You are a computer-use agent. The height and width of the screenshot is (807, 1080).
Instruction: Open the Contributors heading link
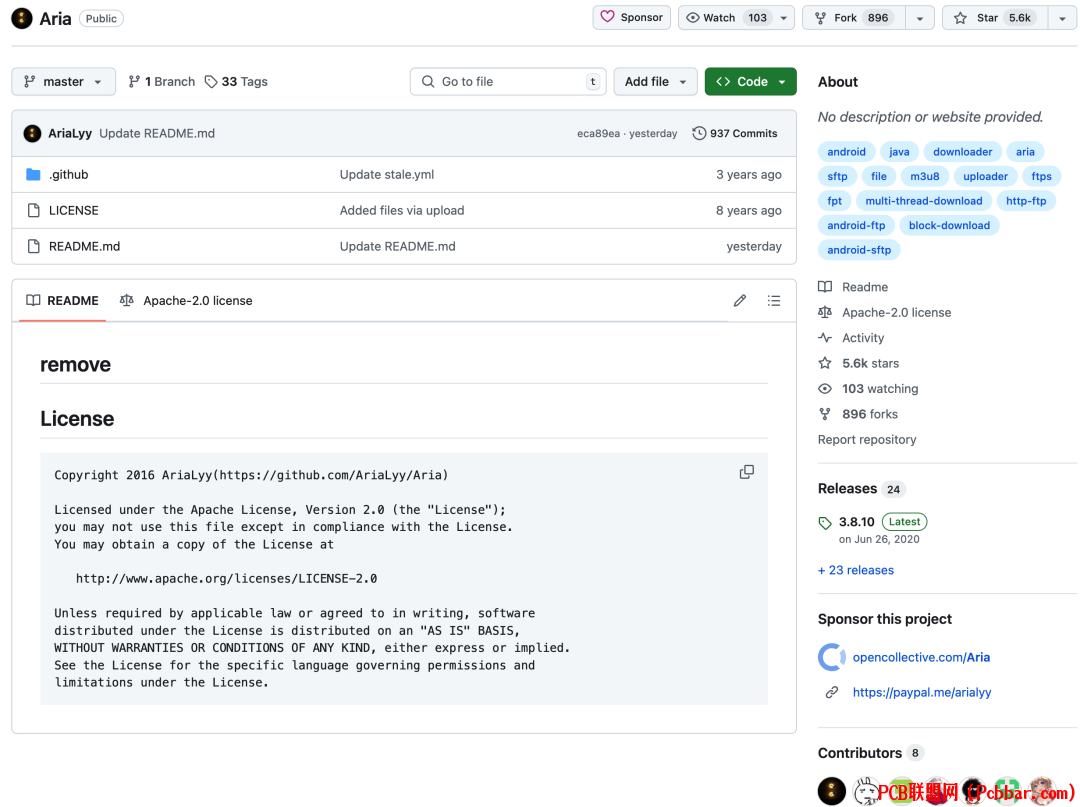point(869,753)
